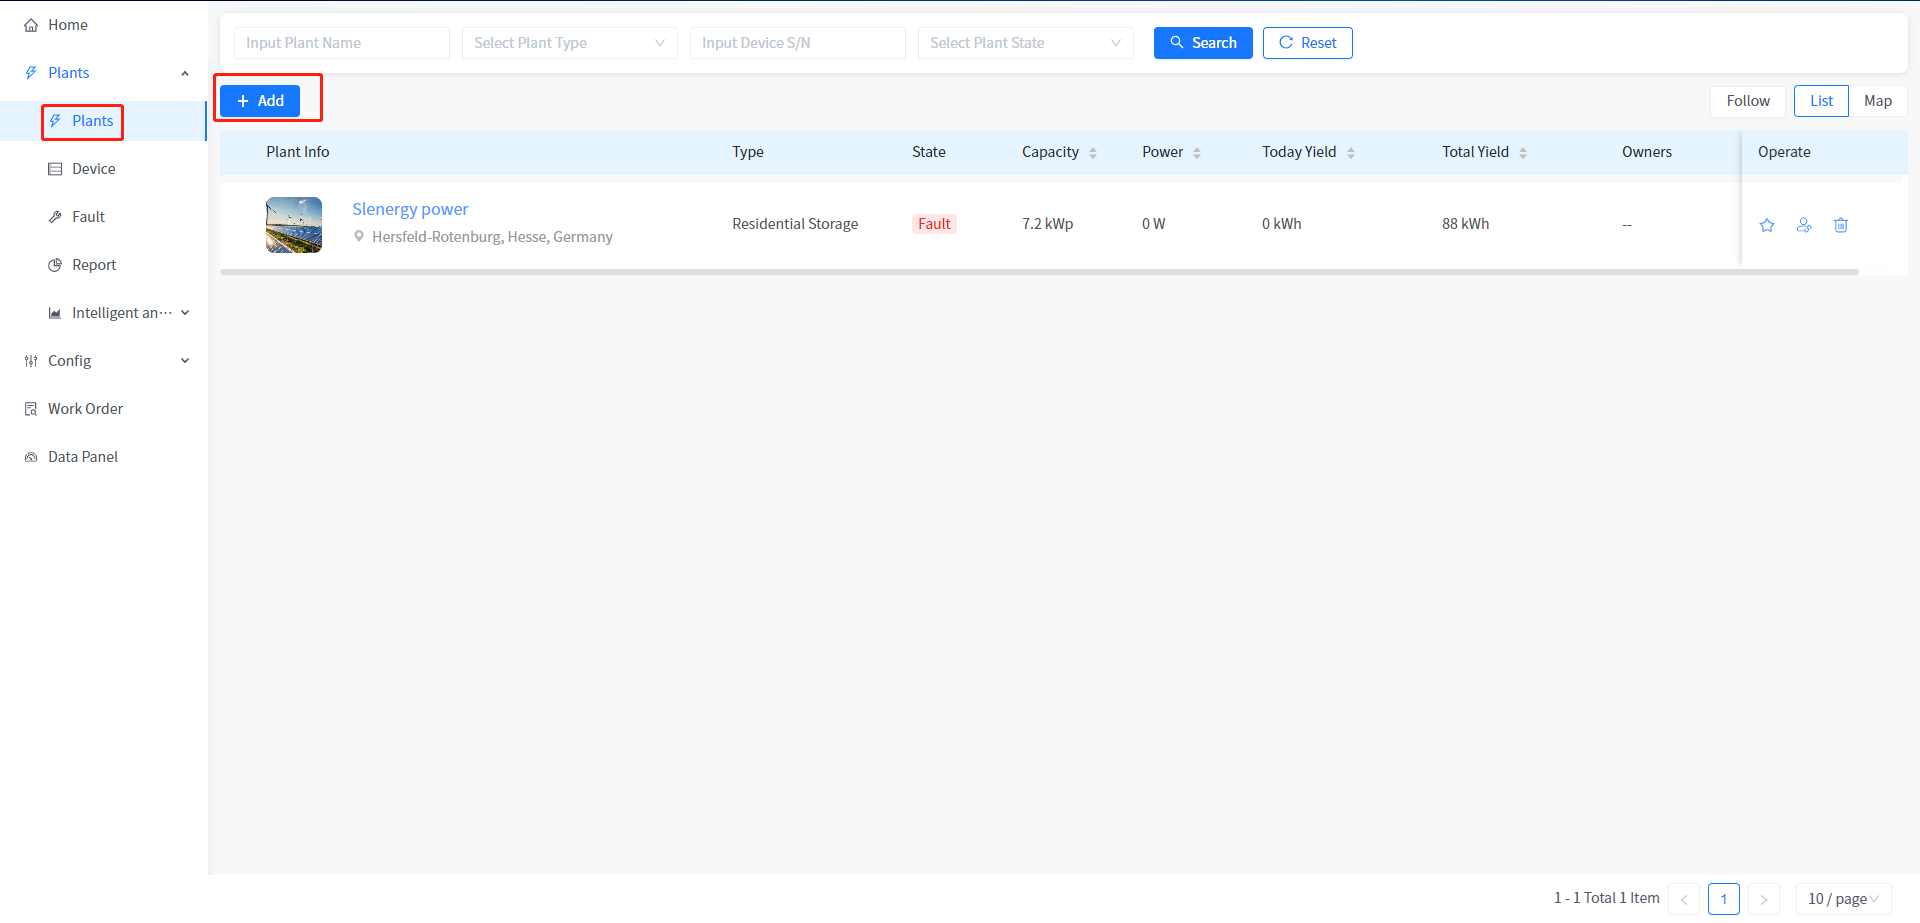Switch to Follow view
Screen dimensions: 1920x923
[x=1748, y=101]
